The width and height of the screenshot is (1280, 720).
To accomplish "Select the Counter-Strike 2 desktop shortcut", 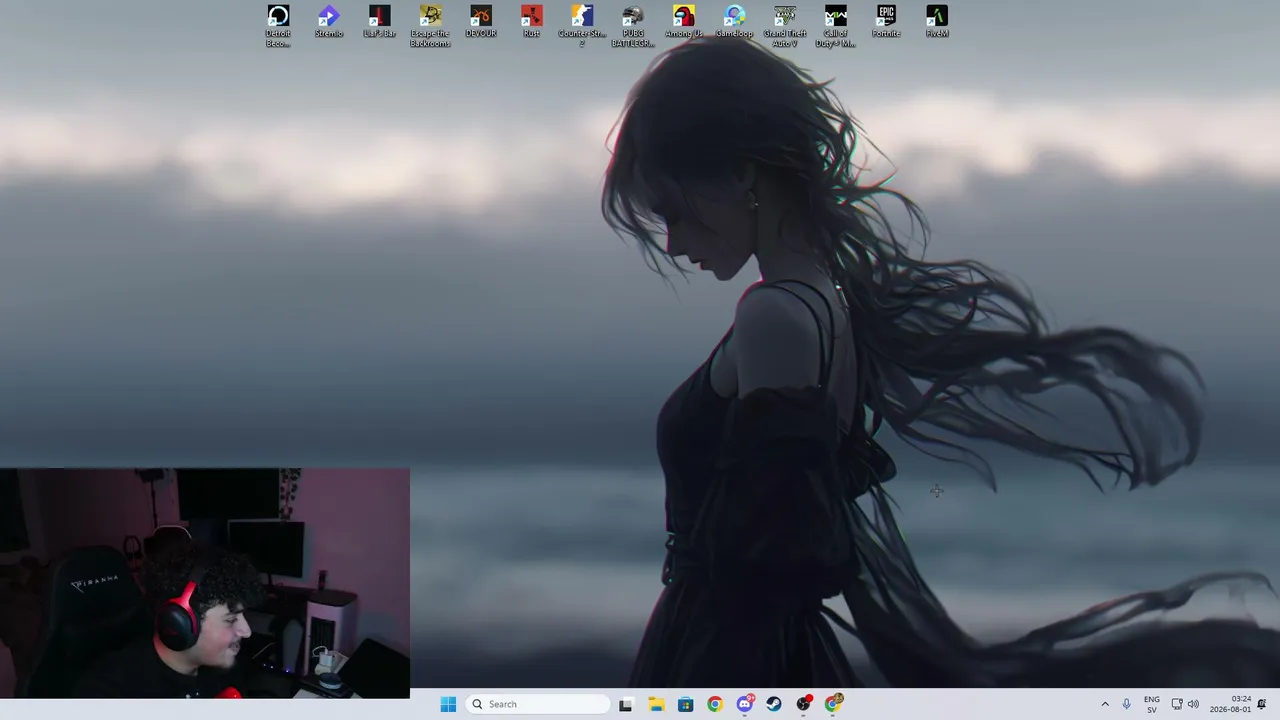I will 582,26.
